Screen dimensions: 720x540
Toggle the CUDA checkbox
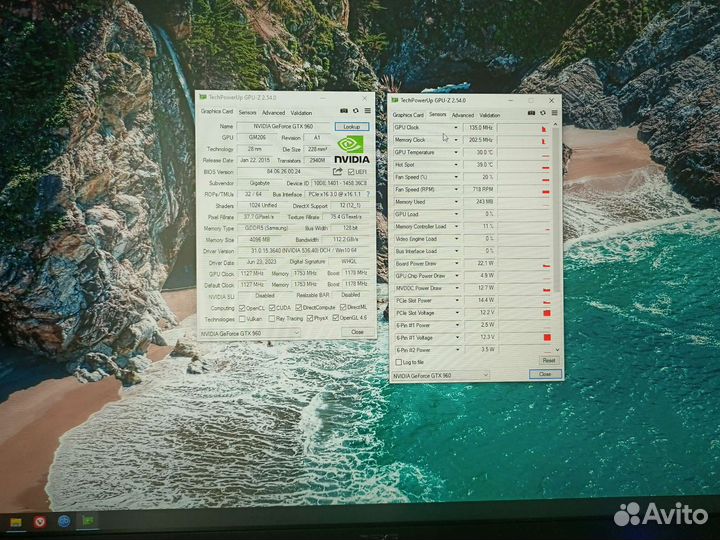[x=272, y=307]
